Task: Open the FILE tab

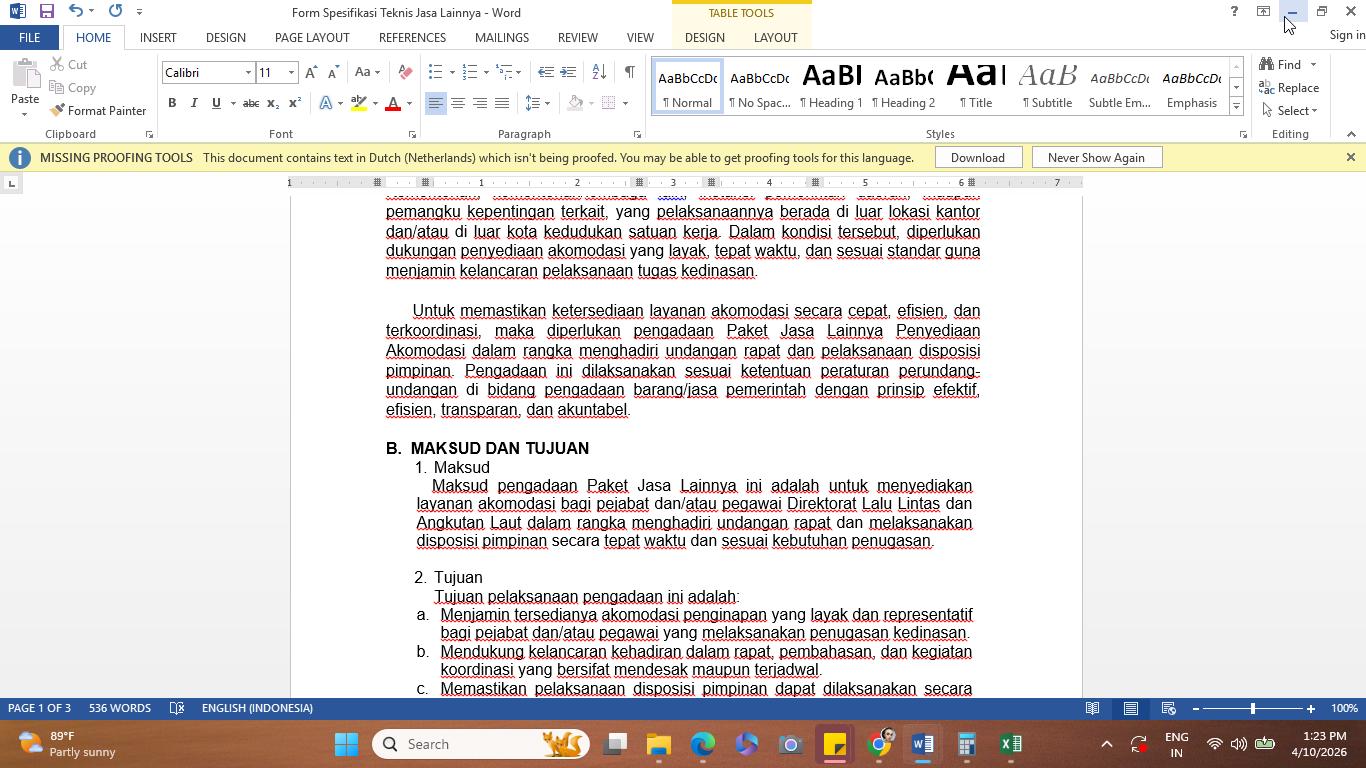Action: pyautogui.click(x=29, y=37)
